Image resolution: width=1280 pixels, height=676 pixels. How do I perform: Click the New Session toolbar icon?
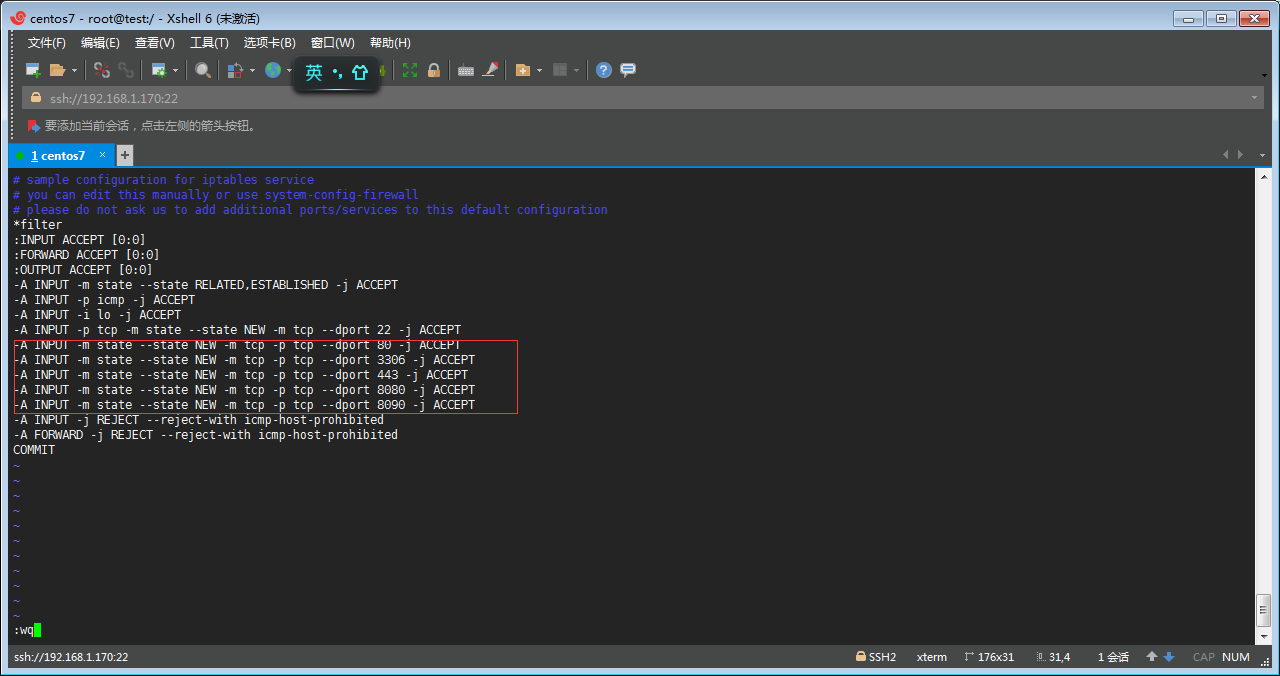coord(33,70)
